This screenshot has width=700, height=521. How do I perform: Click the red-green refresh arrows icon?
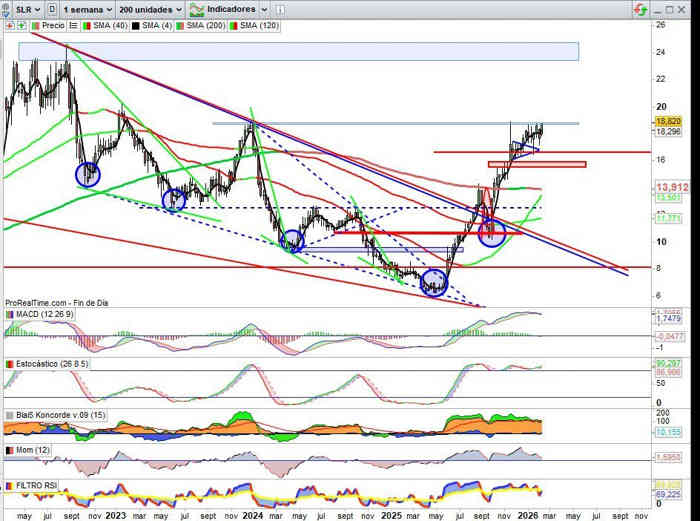pyautogui.click(x=639, y=8)
